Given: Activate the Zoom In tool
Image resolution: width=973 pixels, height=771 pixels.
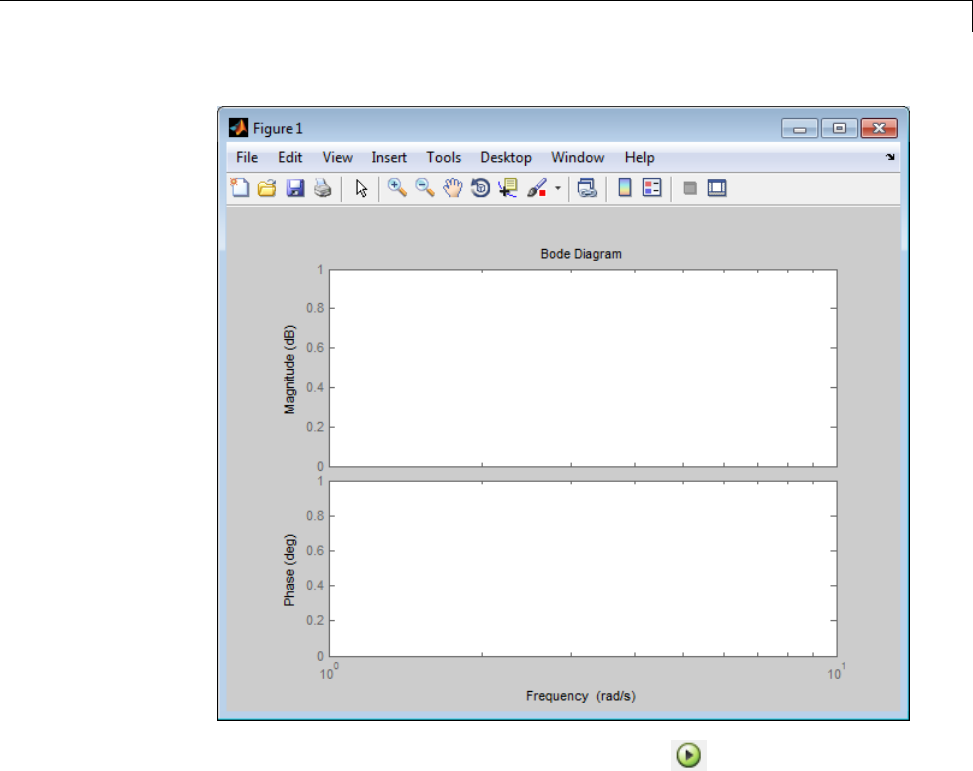Looking at the screenshot, I should 397,187.
